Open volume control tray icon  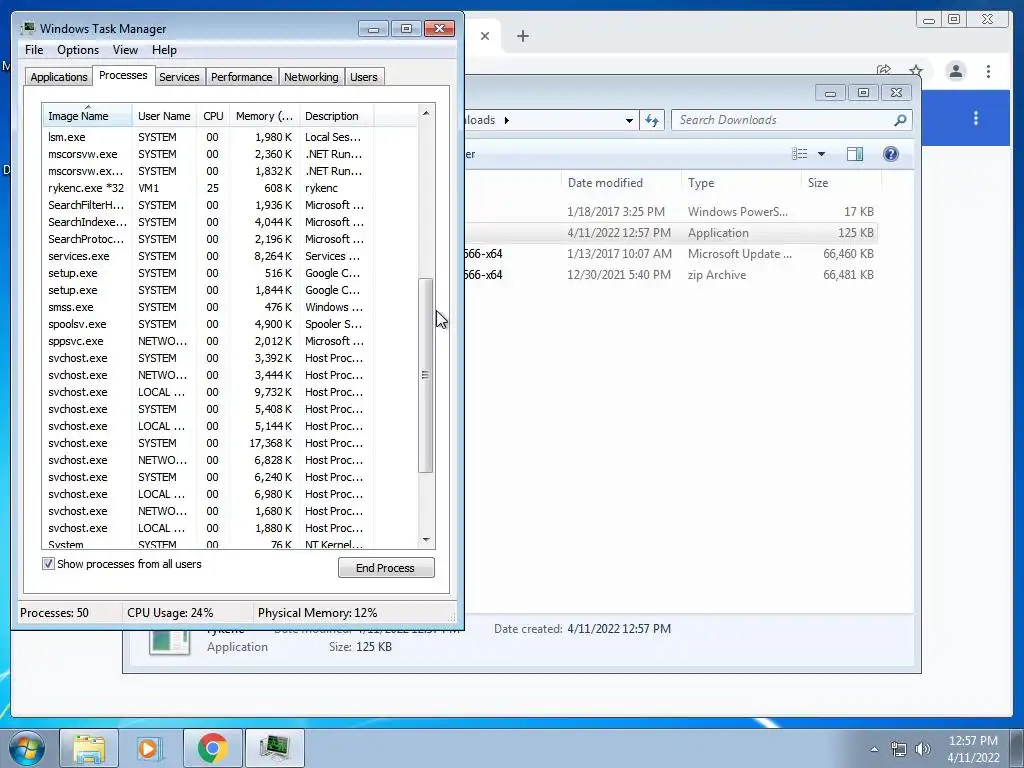coord(923,750)
